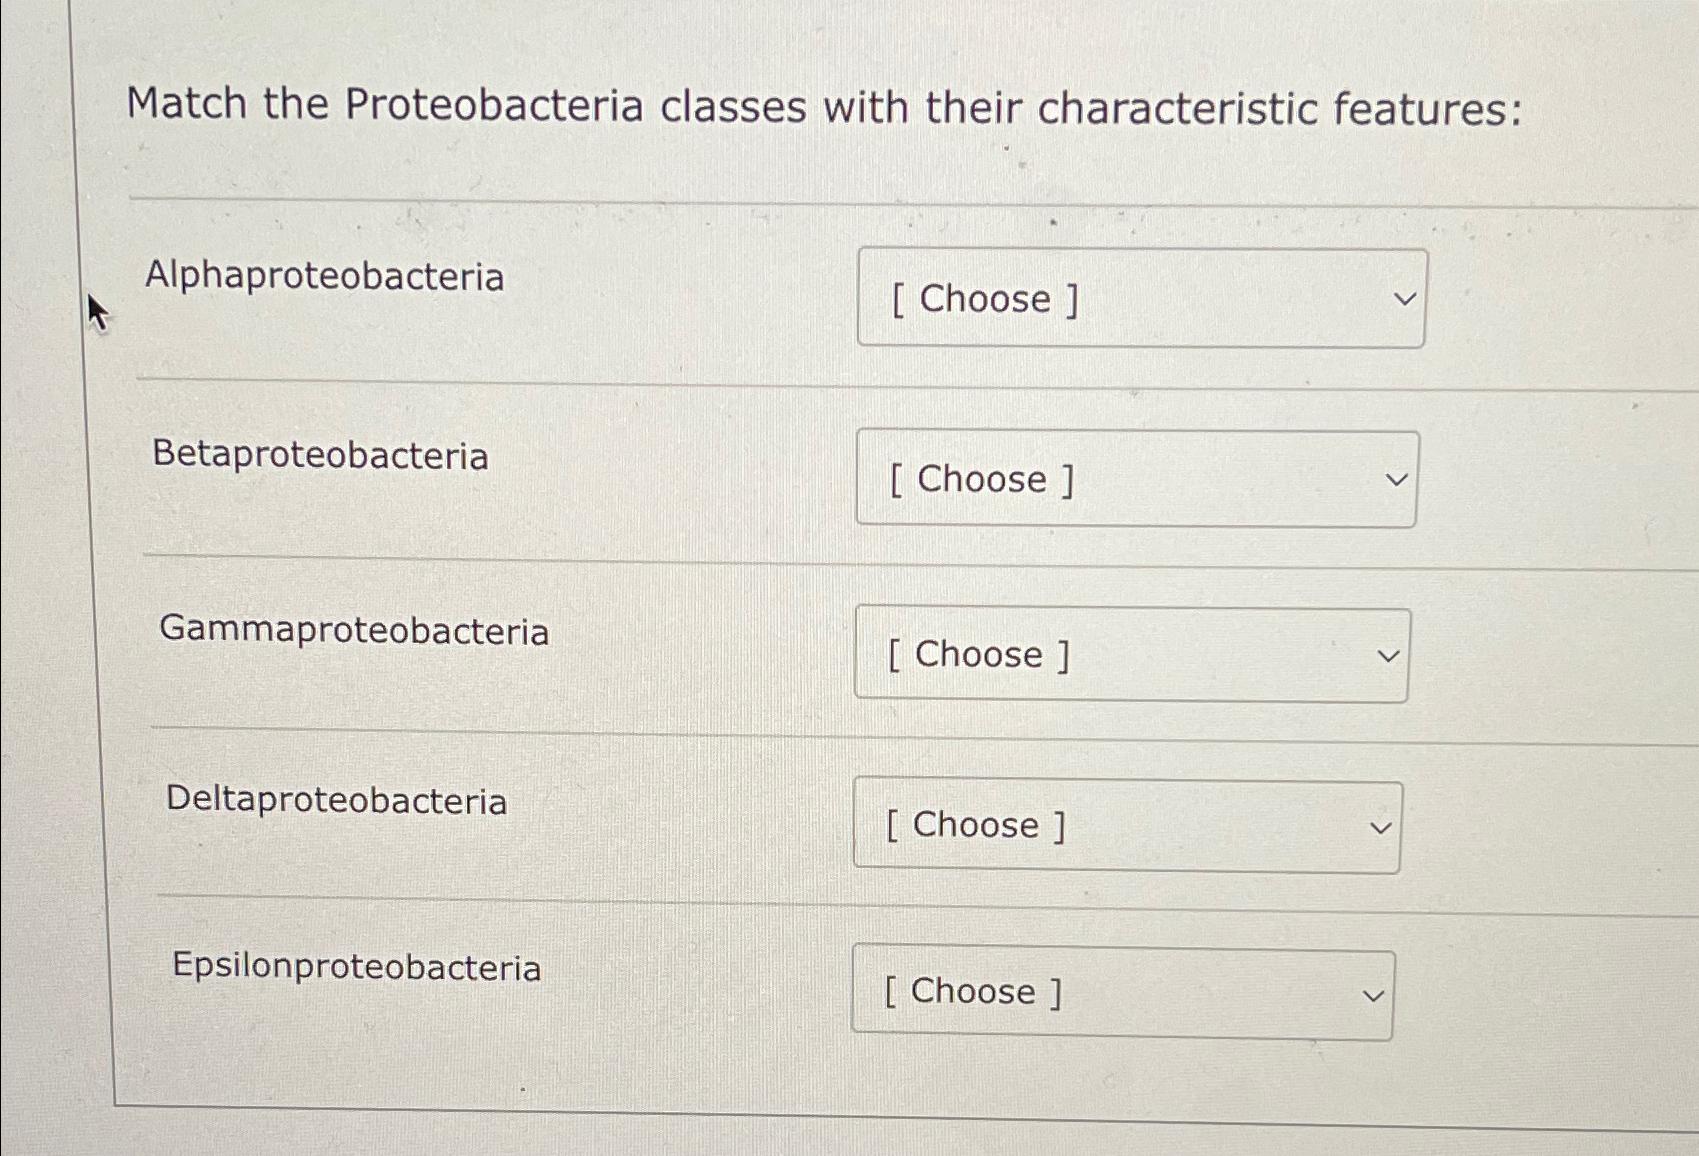This screenshot has height=1156, width=1699.
Task: Open the Deltaproteobacteria answer dropdown
Action: pos(1125,825)
